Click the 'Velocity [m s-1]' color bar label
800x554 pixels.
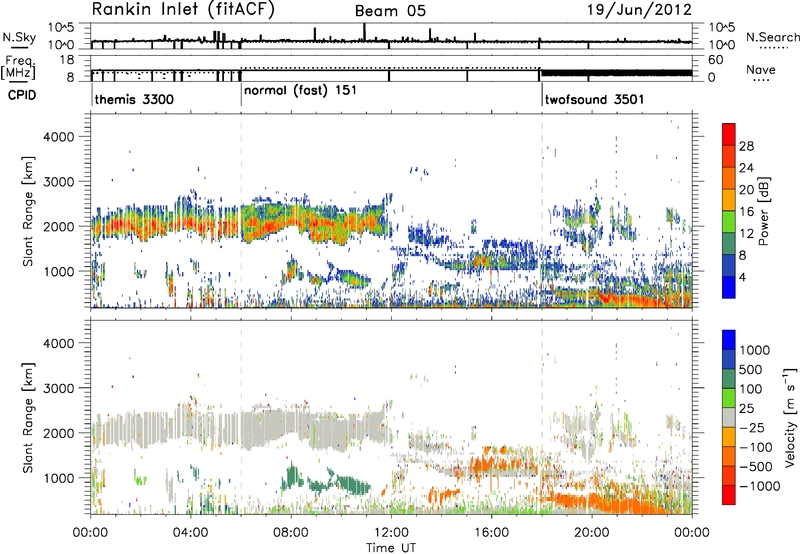pyautogui.click(x=790, y=417)
